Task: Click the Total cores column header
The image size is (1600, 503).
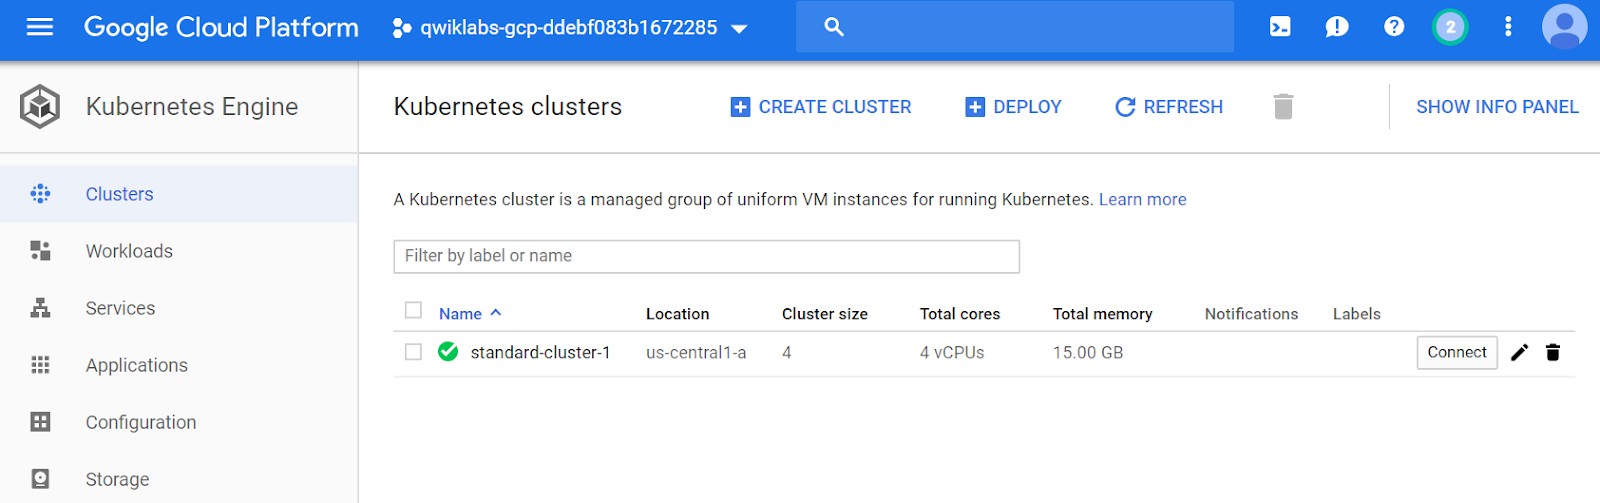Action: (960, 314)
